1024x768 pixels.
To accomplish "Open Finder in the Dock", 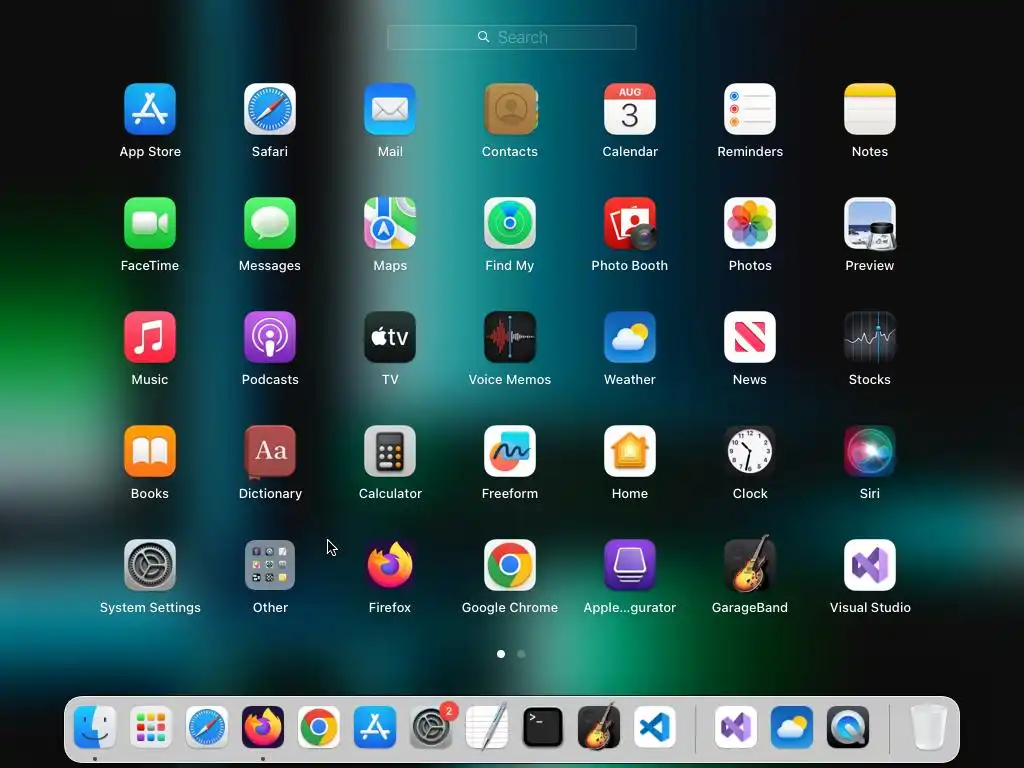I will [95, 727].
